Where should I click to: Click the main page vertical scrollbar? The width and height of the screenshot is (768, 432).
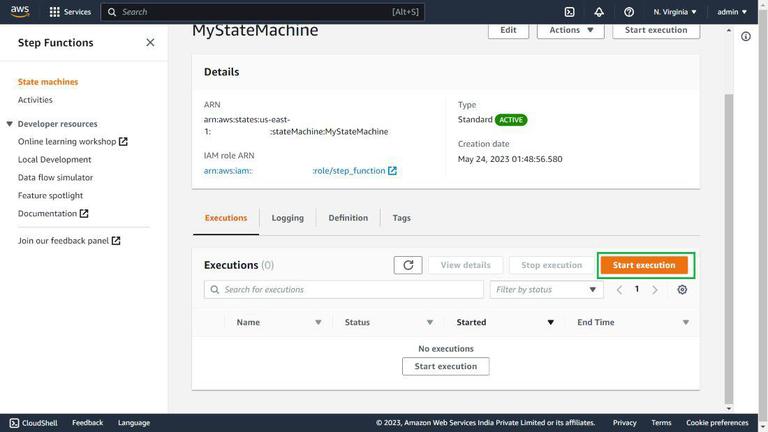(729, 248)
